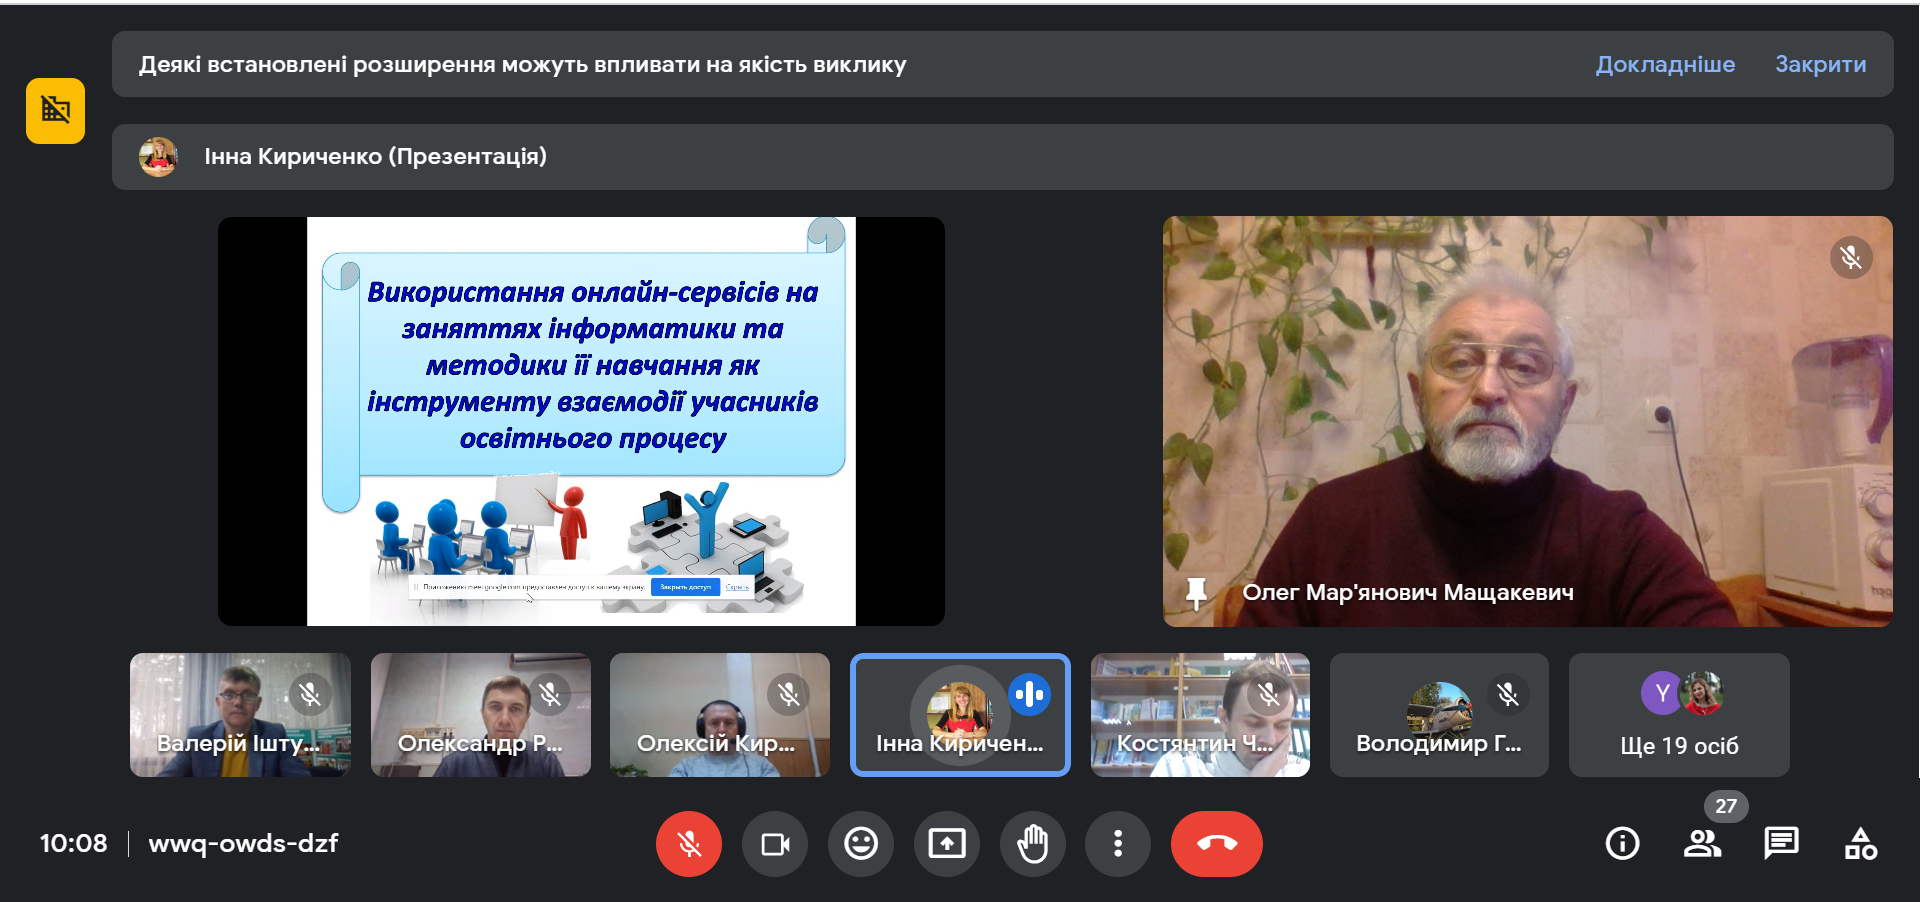Open the meeting details info icon
The width and height of the screenshot is (1920, 902).
click(x=1622, y=844)
